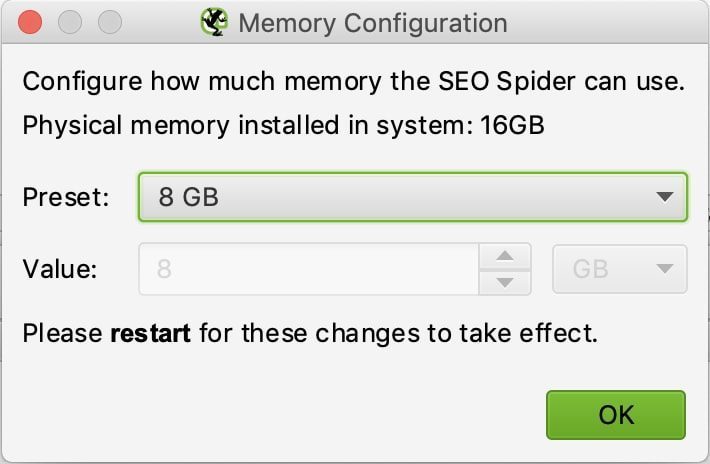Click the "Physical memory installed" label text
Viewport: 710px width, 464px height.
click(181, 125)
